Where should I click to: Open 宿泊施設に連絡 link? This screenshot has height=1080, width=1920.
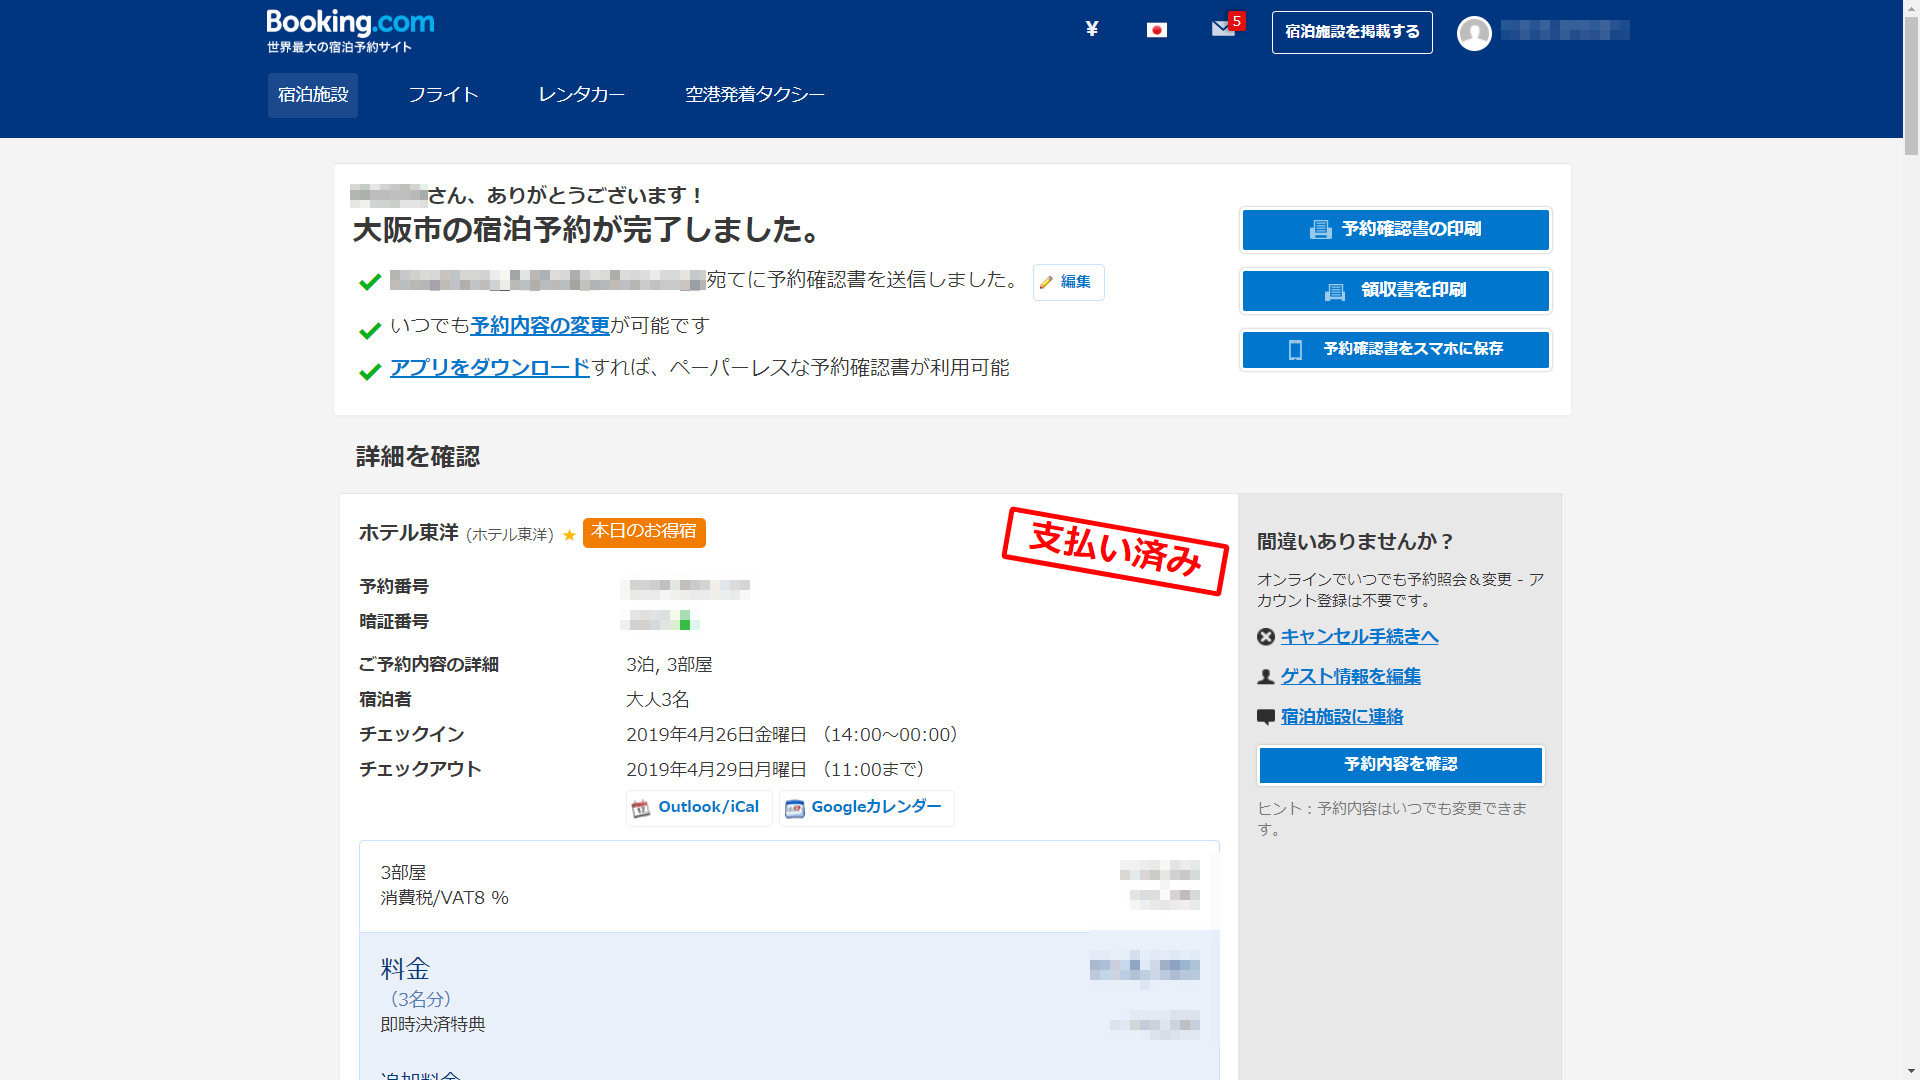(x=1341, y=717)
